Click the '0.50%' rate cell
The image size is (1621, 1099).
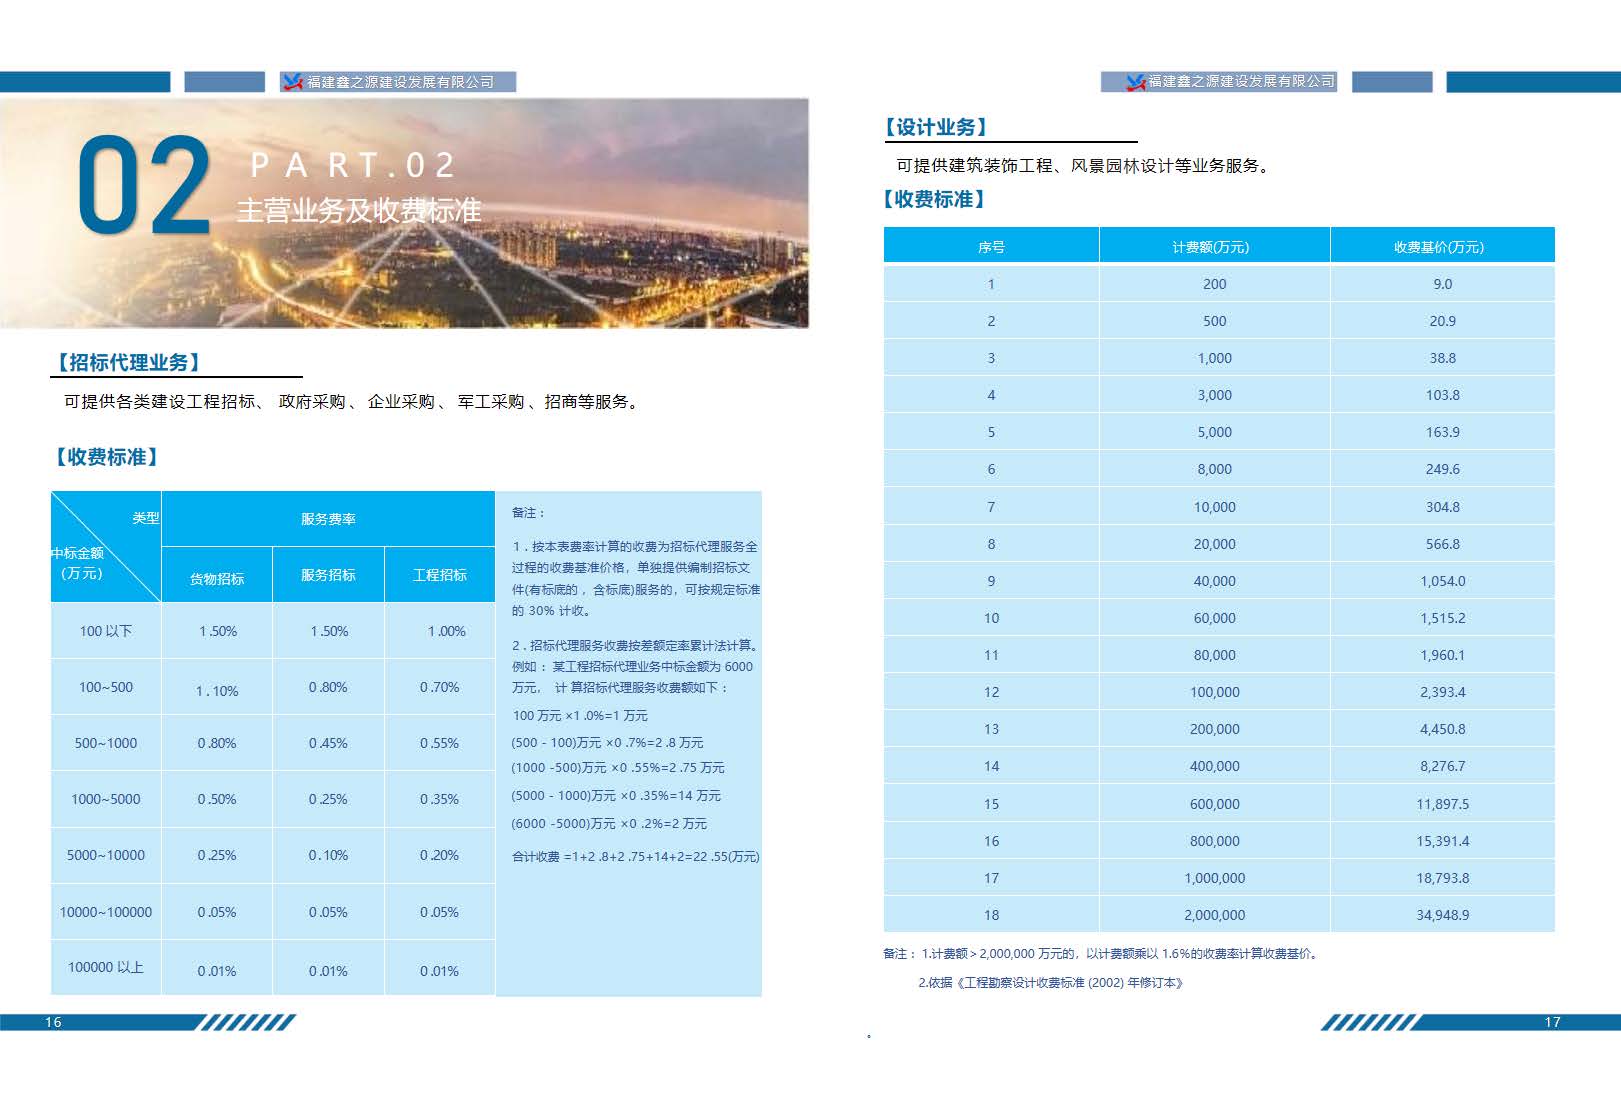(x=217, y=799)
